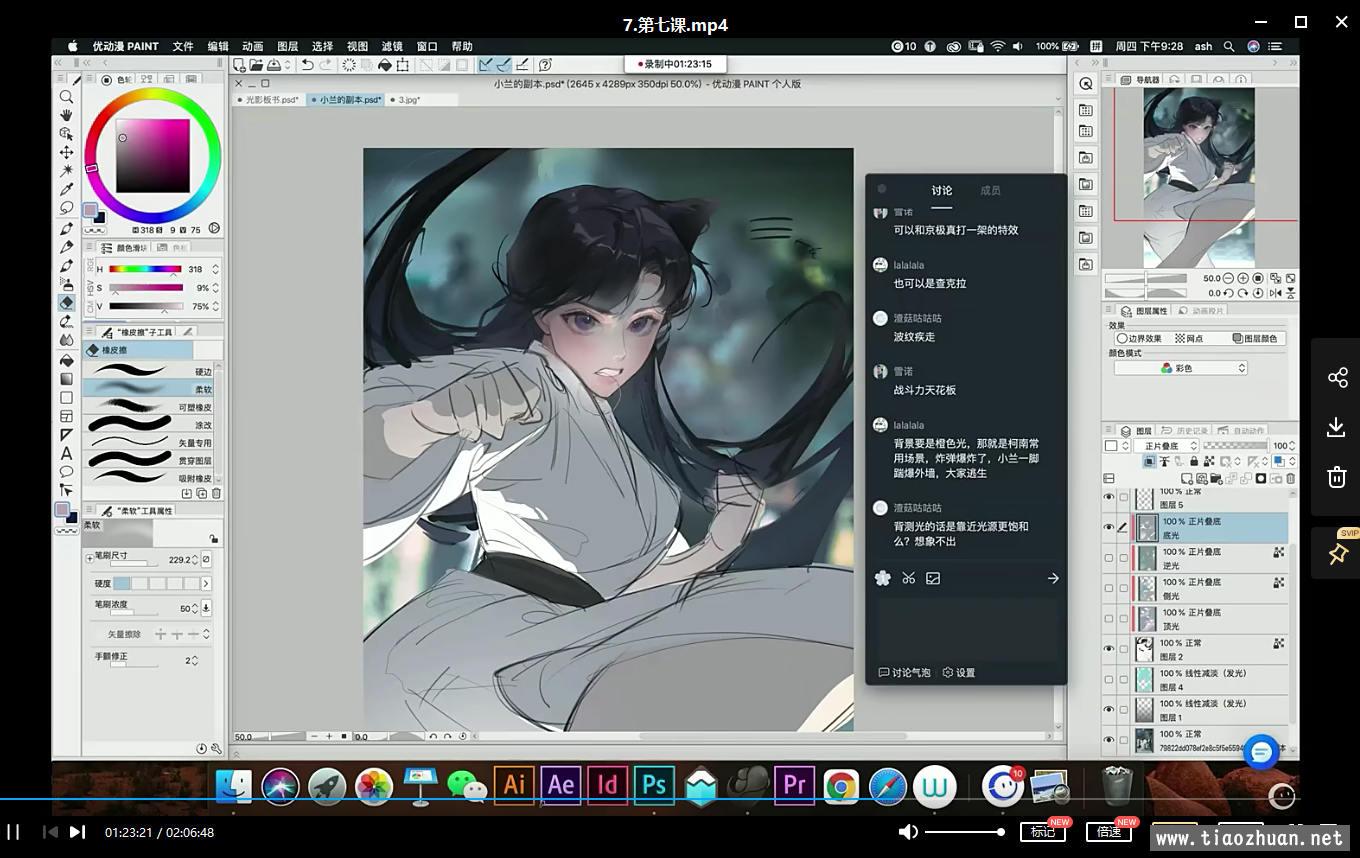Viewport: 1360px width, 858px height.
Task: Select the Magnifier zoom tool
Action: point(66,97)
